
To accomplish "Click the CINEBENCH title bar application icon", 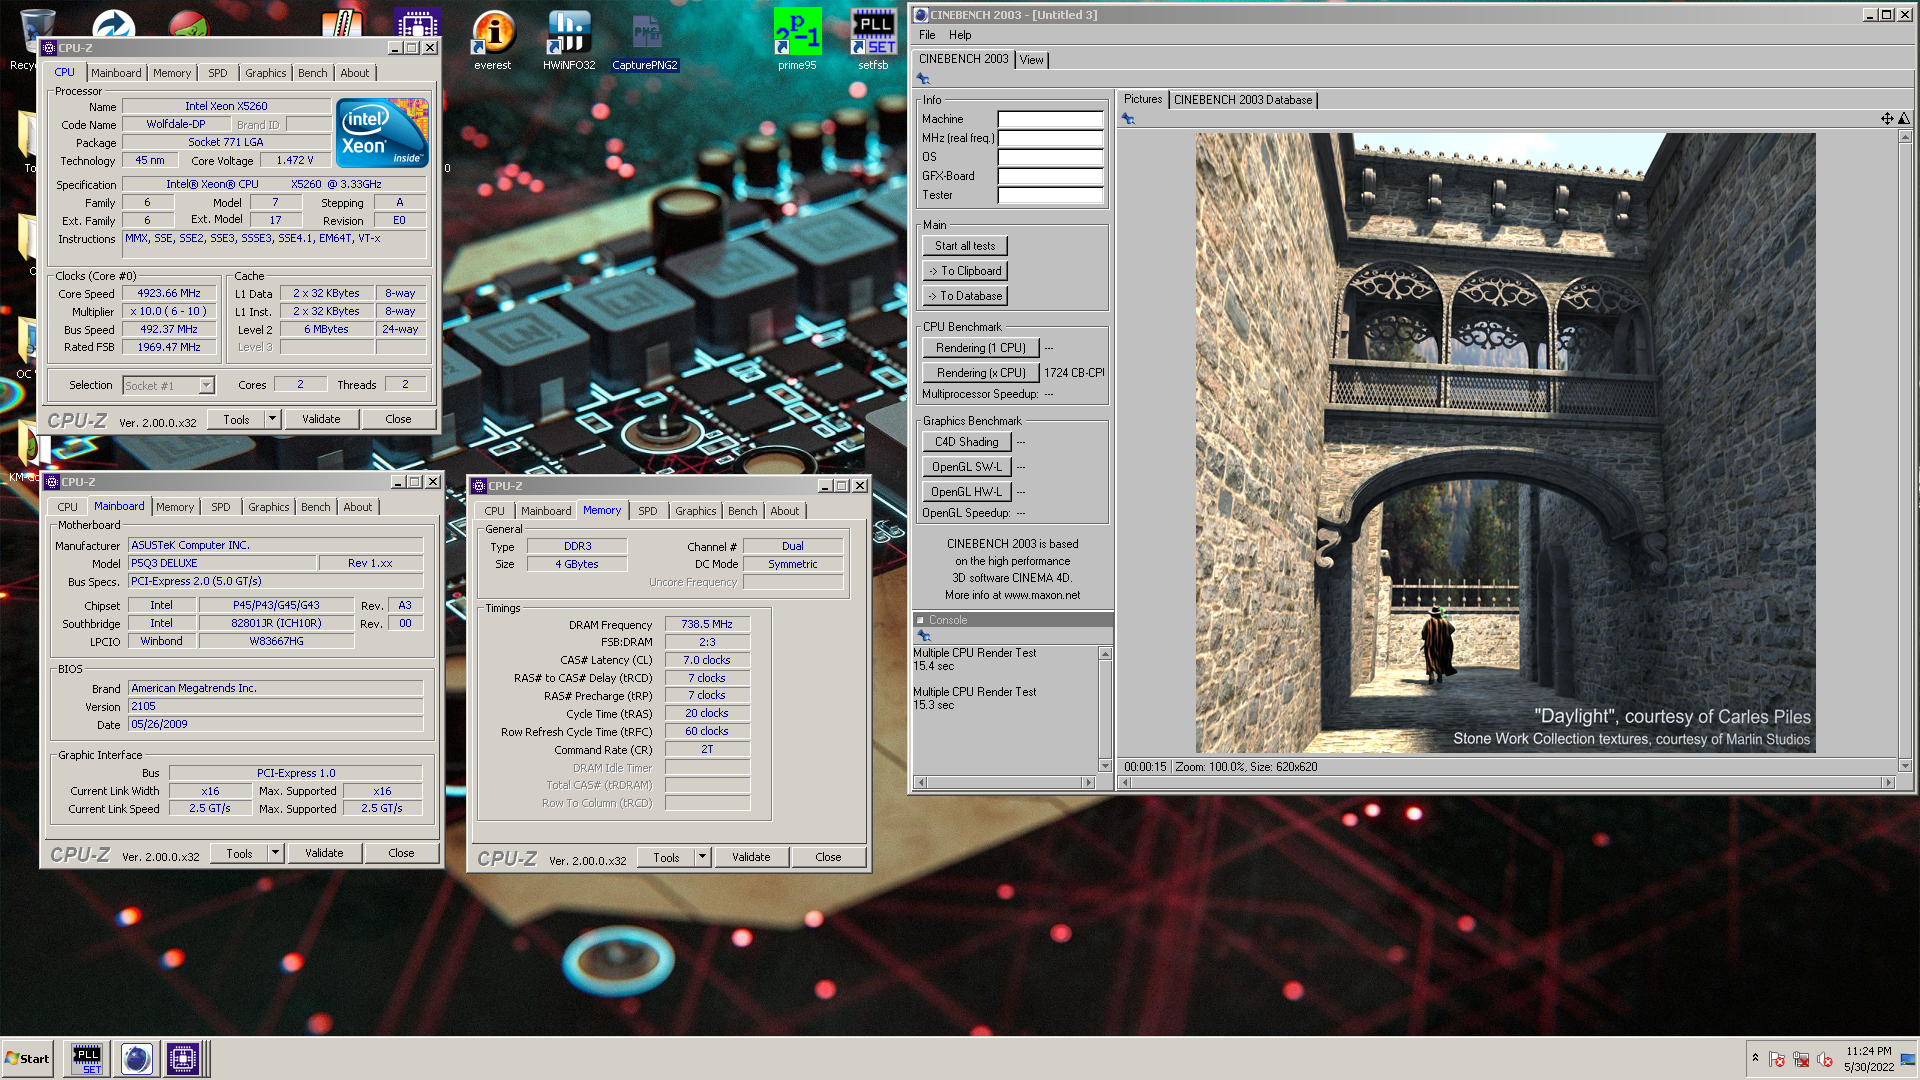I will point(921,15).
